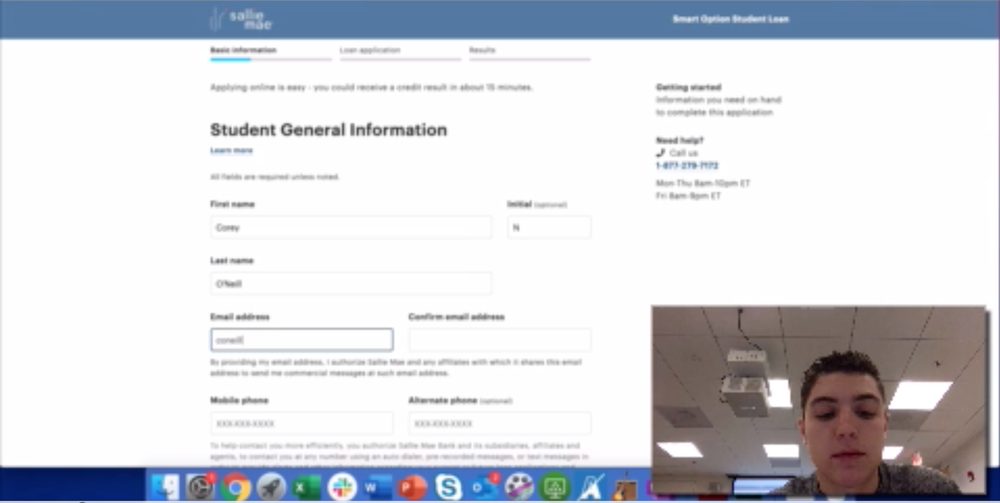
Task: Launch Google Chrome from the dock
Action: 235,488
